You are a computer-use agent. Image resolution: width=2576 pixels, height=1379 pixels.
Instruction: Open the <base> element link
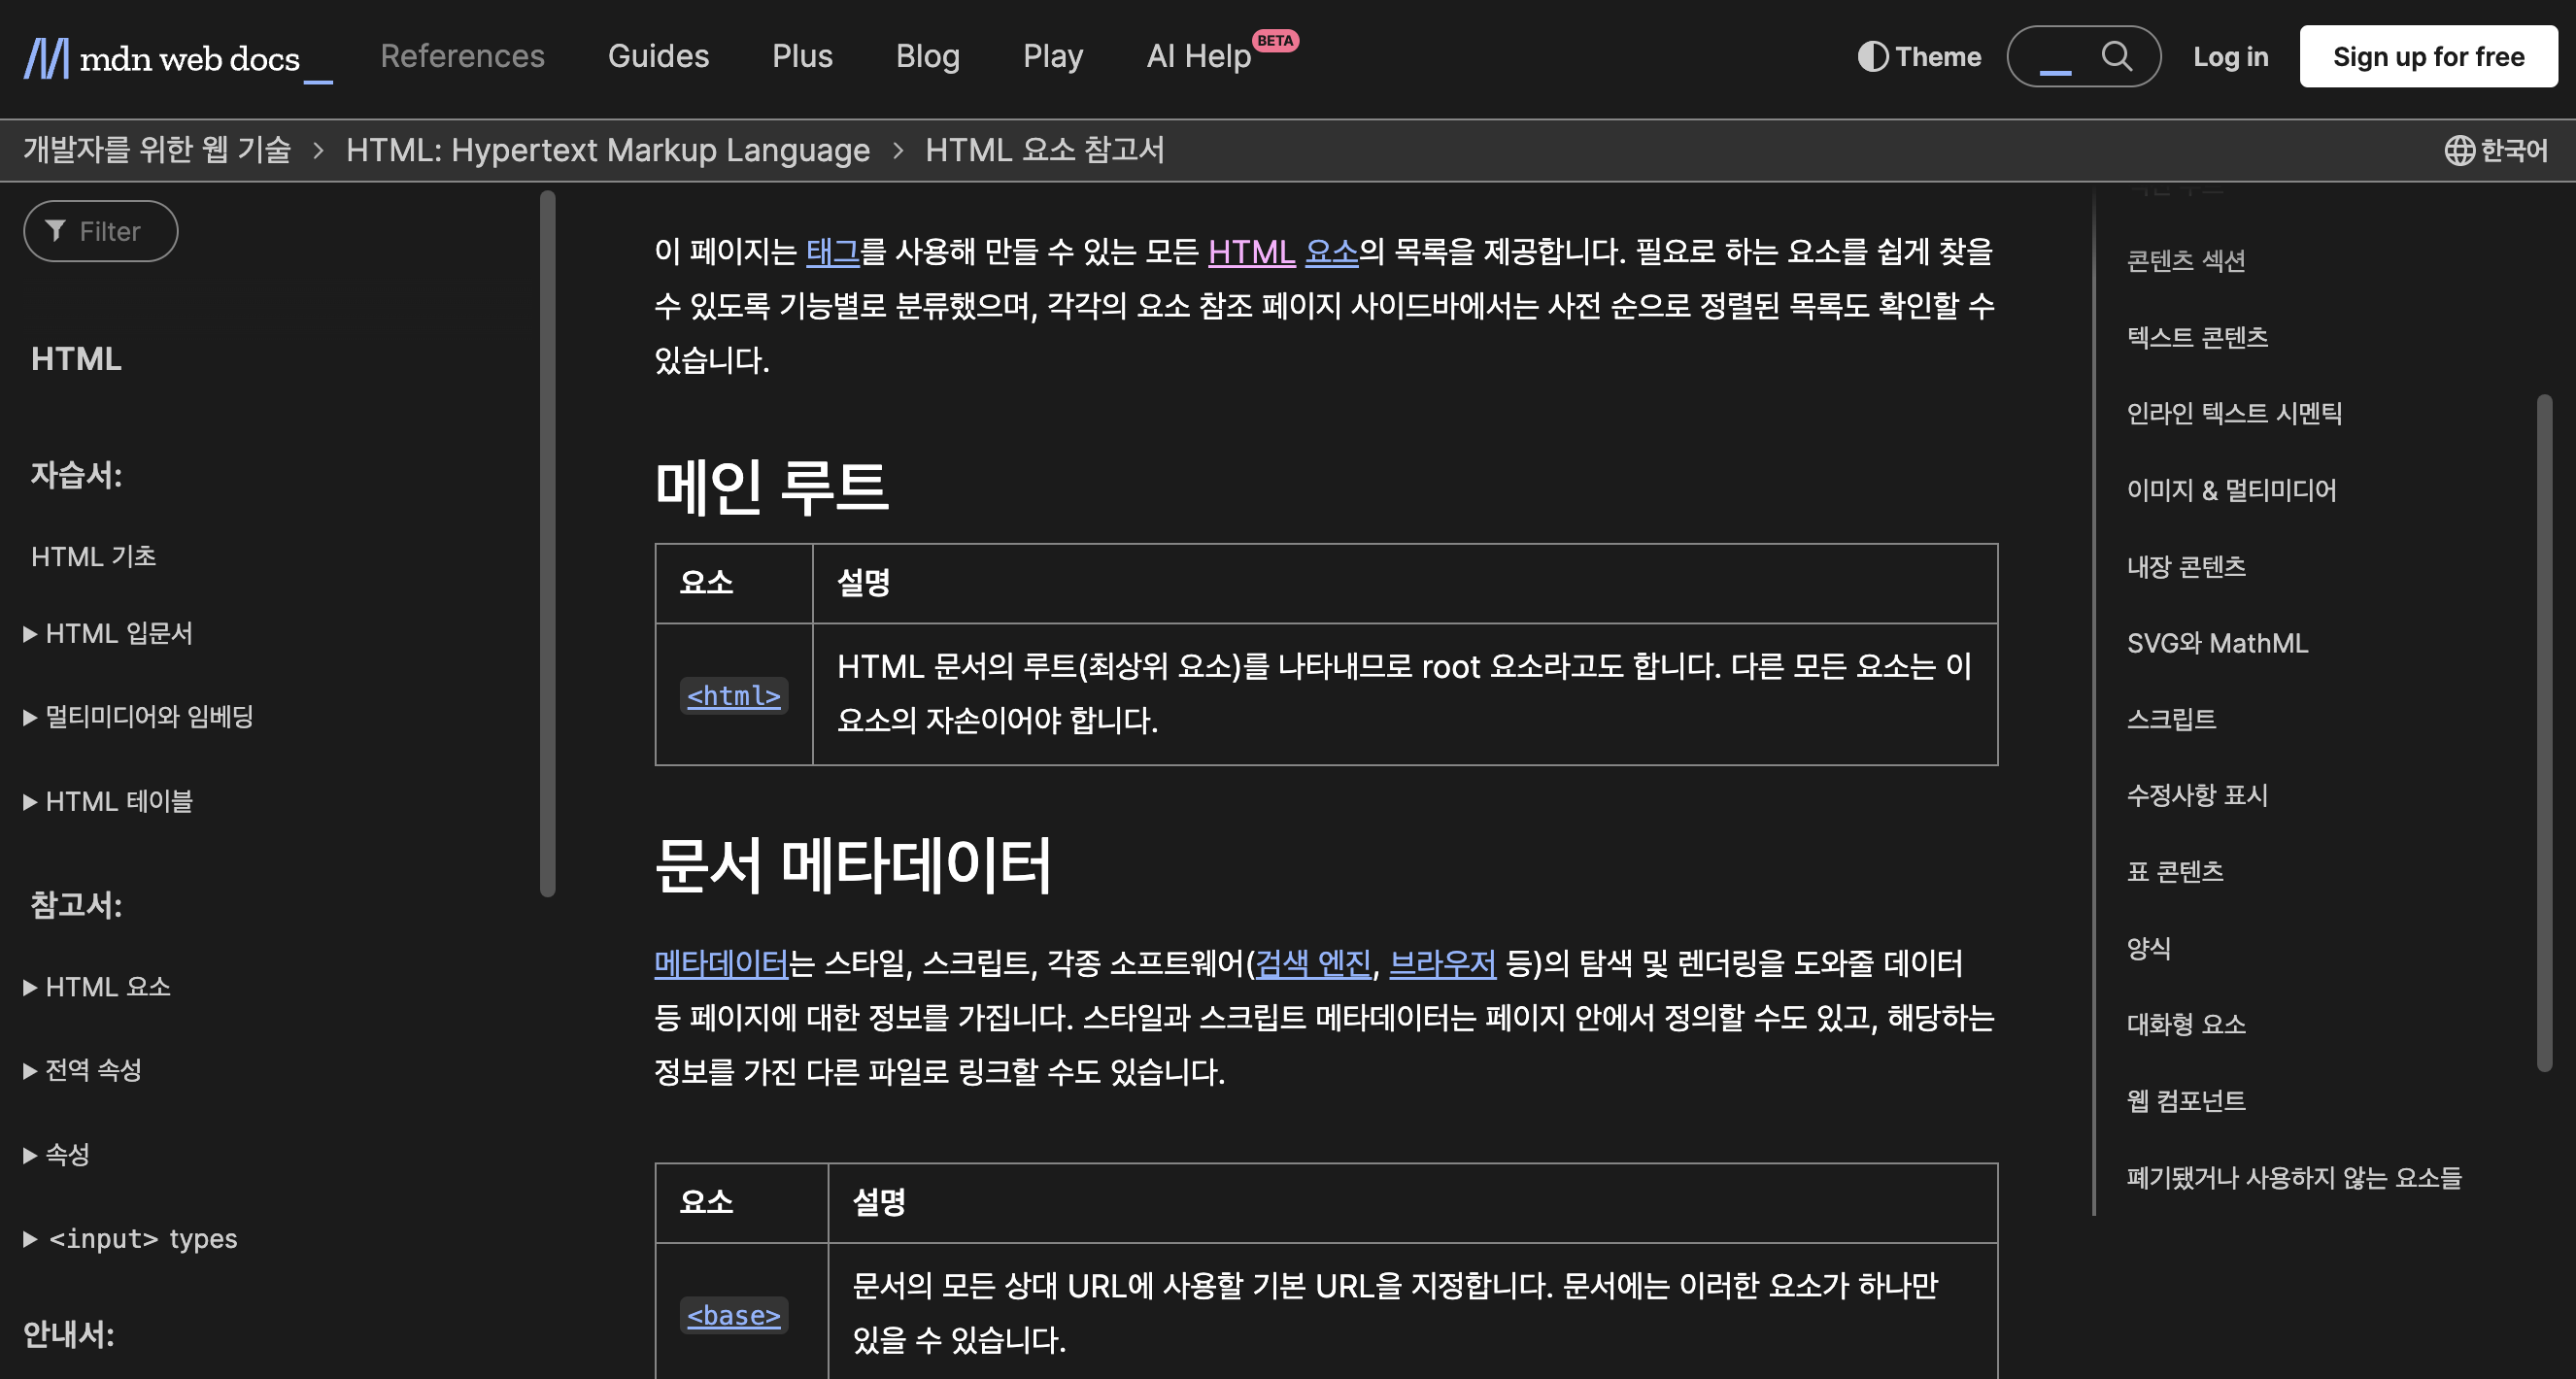click(733, 1315)
